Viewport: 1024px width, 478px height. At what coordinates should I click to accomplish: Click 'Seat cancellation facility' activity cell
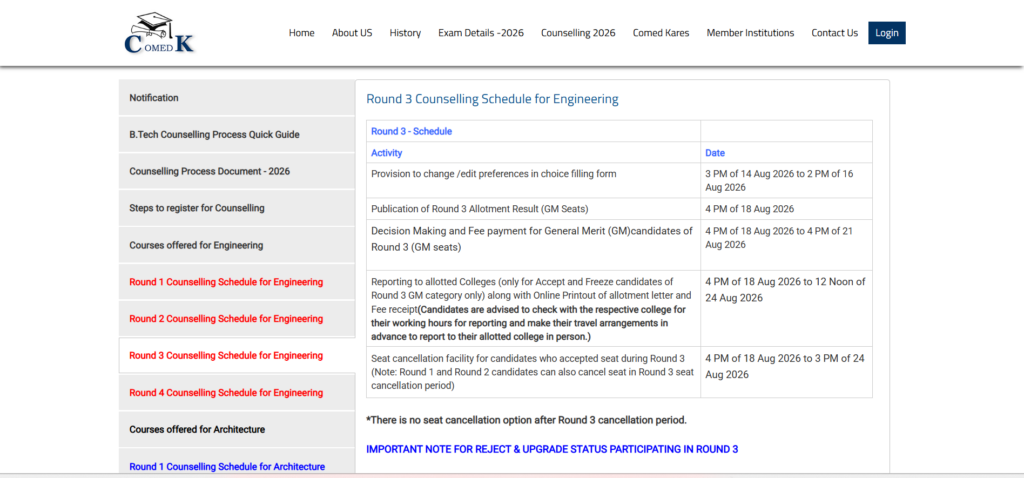click(x=534, y=372)
